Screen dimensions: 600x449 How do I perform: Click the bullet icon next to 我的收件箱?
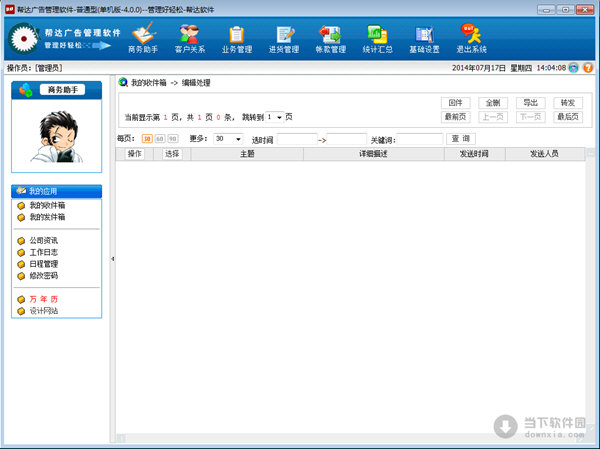(x=21, y=206)
